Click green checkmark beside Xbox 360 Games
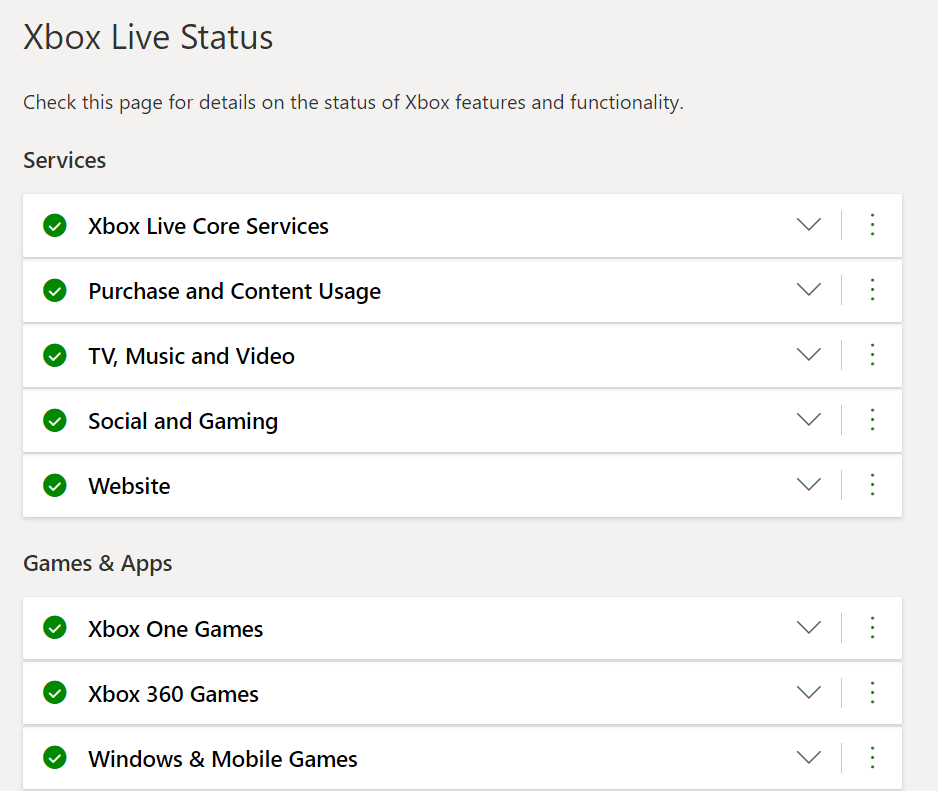The image size is (938, 791). click(55, 693)
